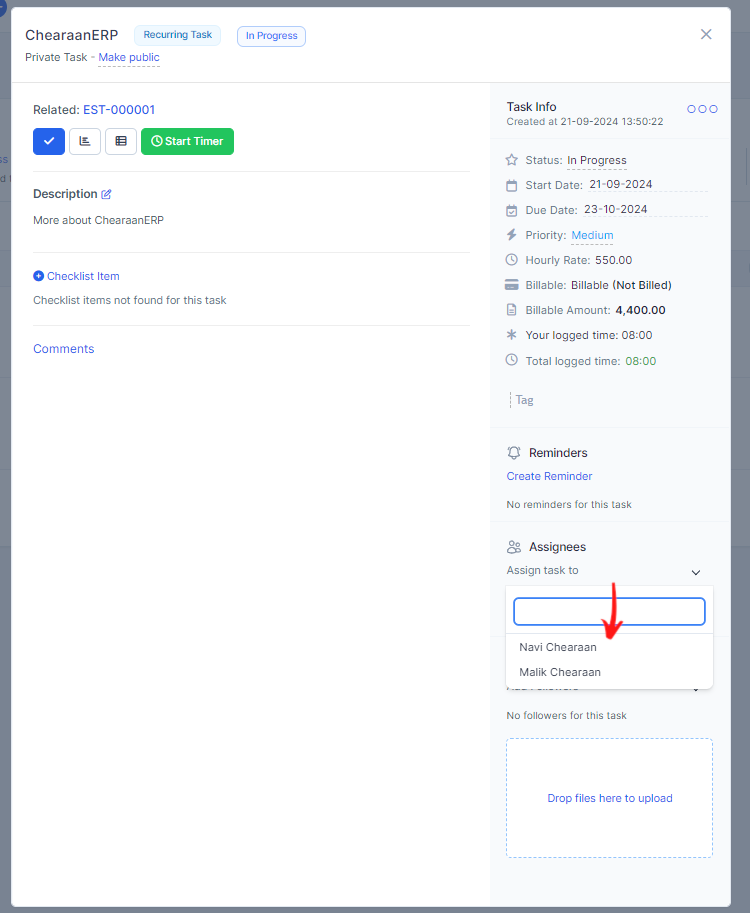
Task: Click Create Reminder link
Action: click(x=549, y=476)
